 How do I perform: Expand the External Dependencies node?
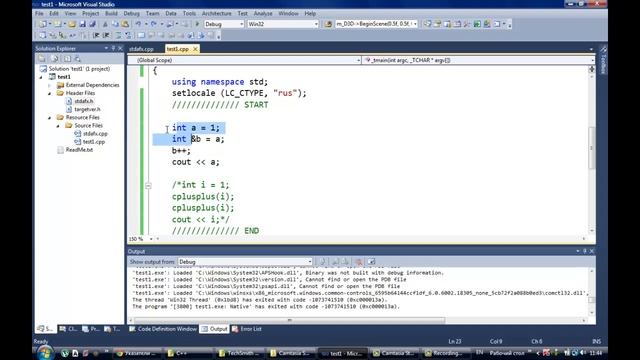click(x=50, y=85)
